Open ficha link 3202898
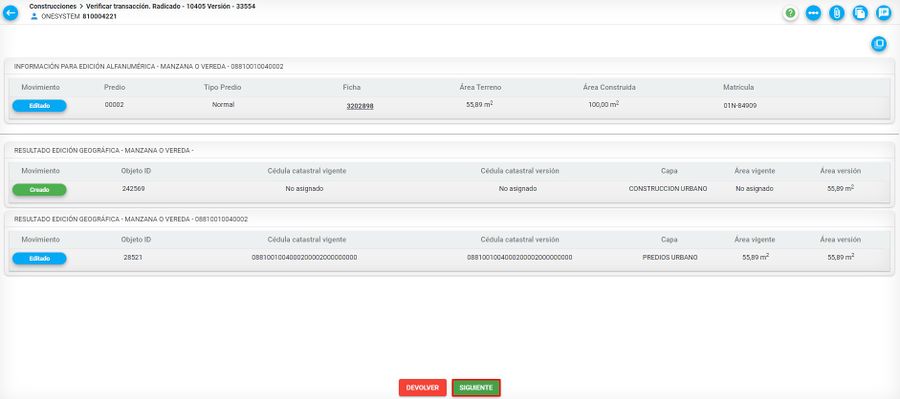This screenshot has height=399, width=900. tap(360, 106)
